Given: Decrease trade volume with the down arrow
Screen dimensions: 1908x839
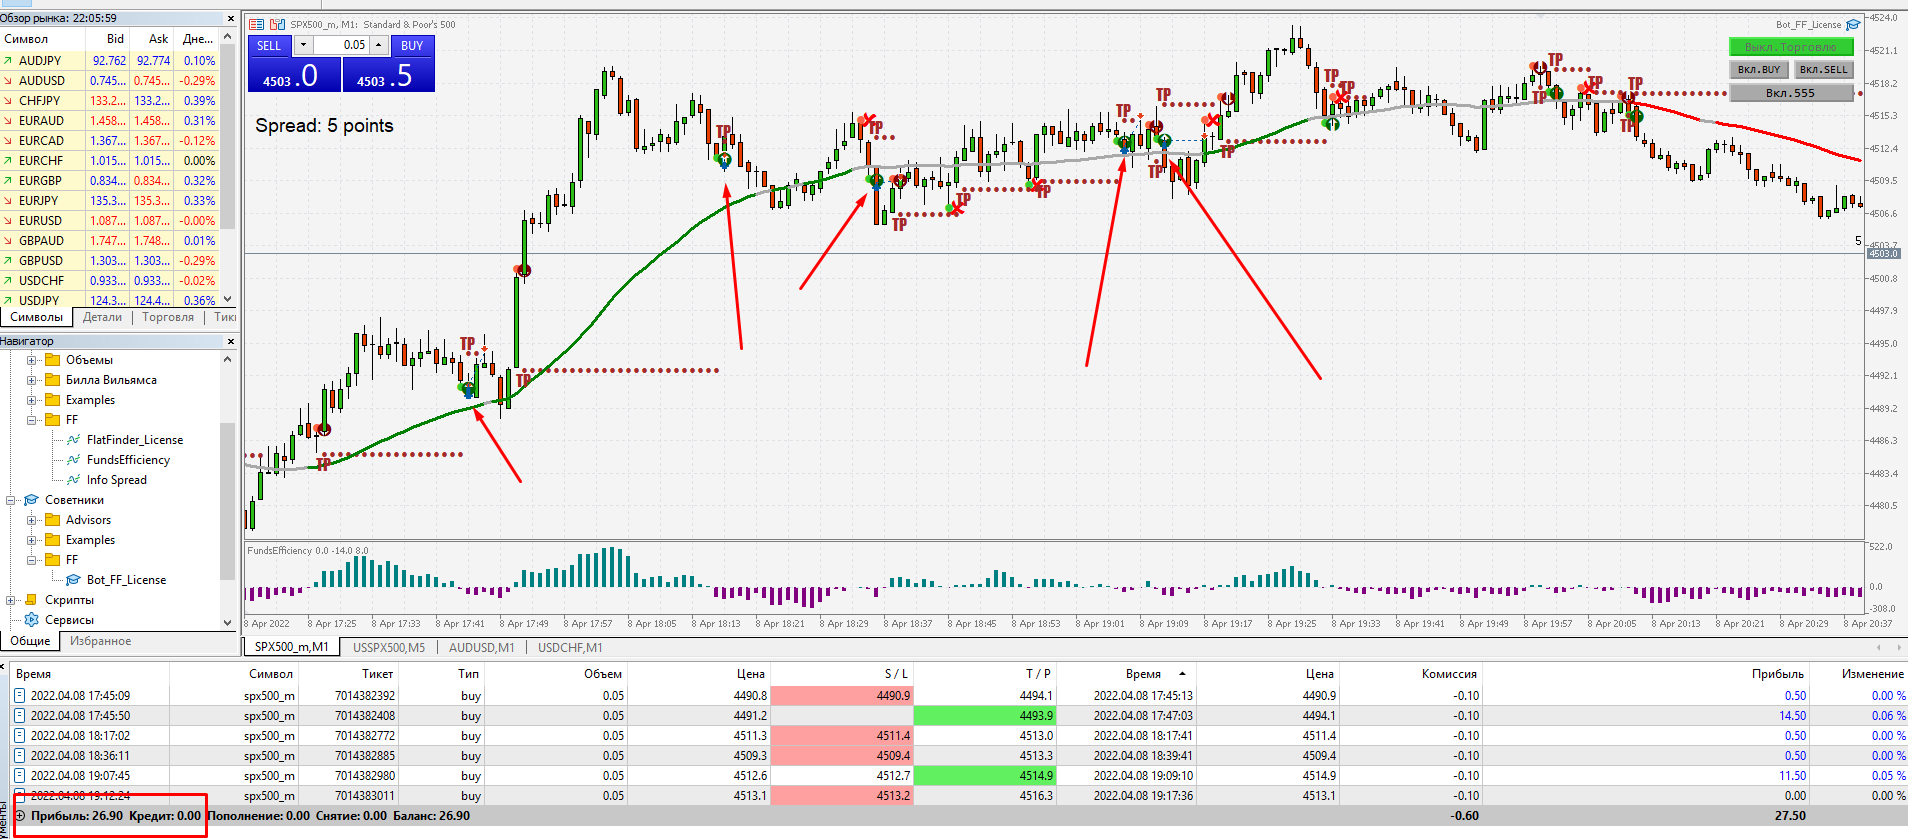Looking at the screenshot, I should [x=303, y=45].
